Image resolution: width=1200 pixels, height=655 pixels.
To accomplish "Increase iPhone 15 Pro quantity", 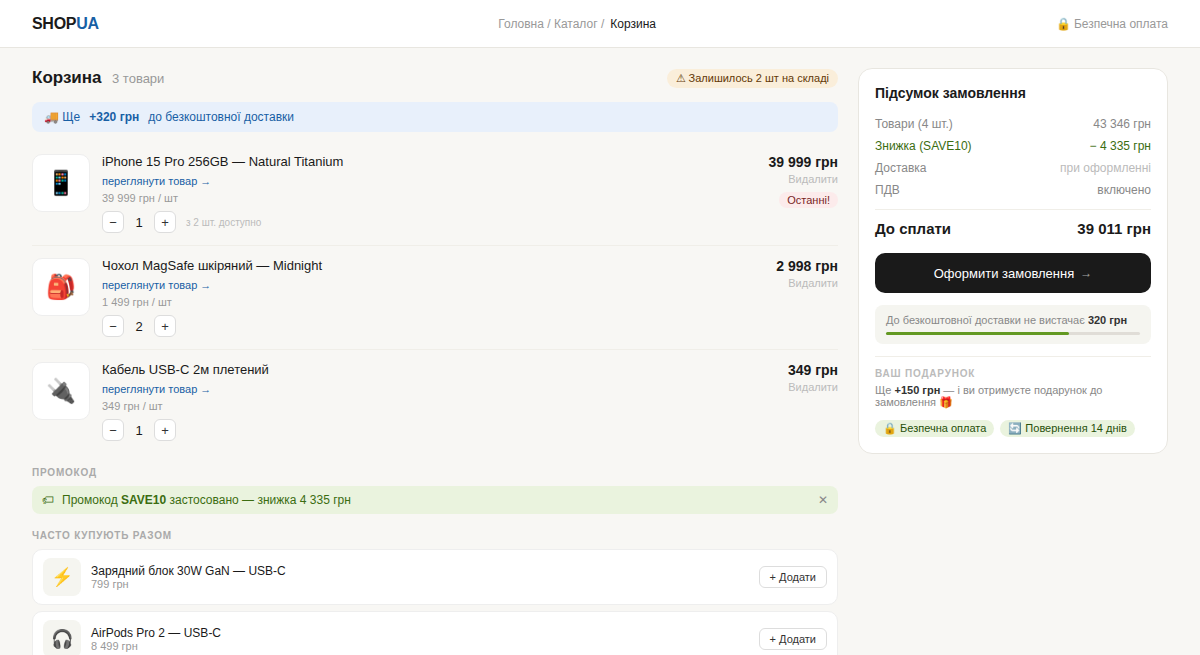I will (x=165, y=222).
